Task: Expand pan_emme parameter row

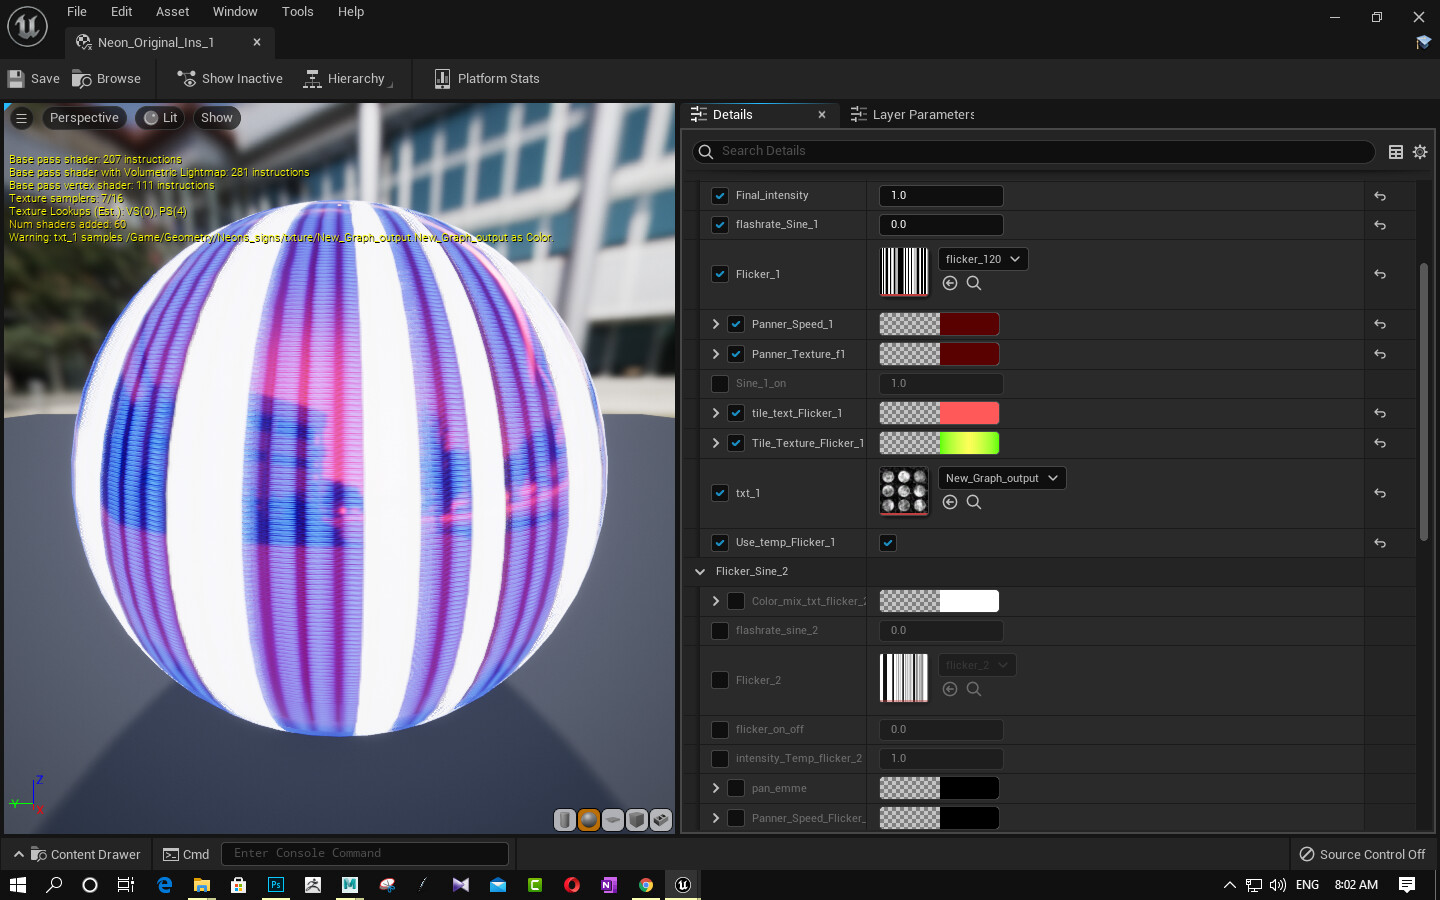Action: 716,788
